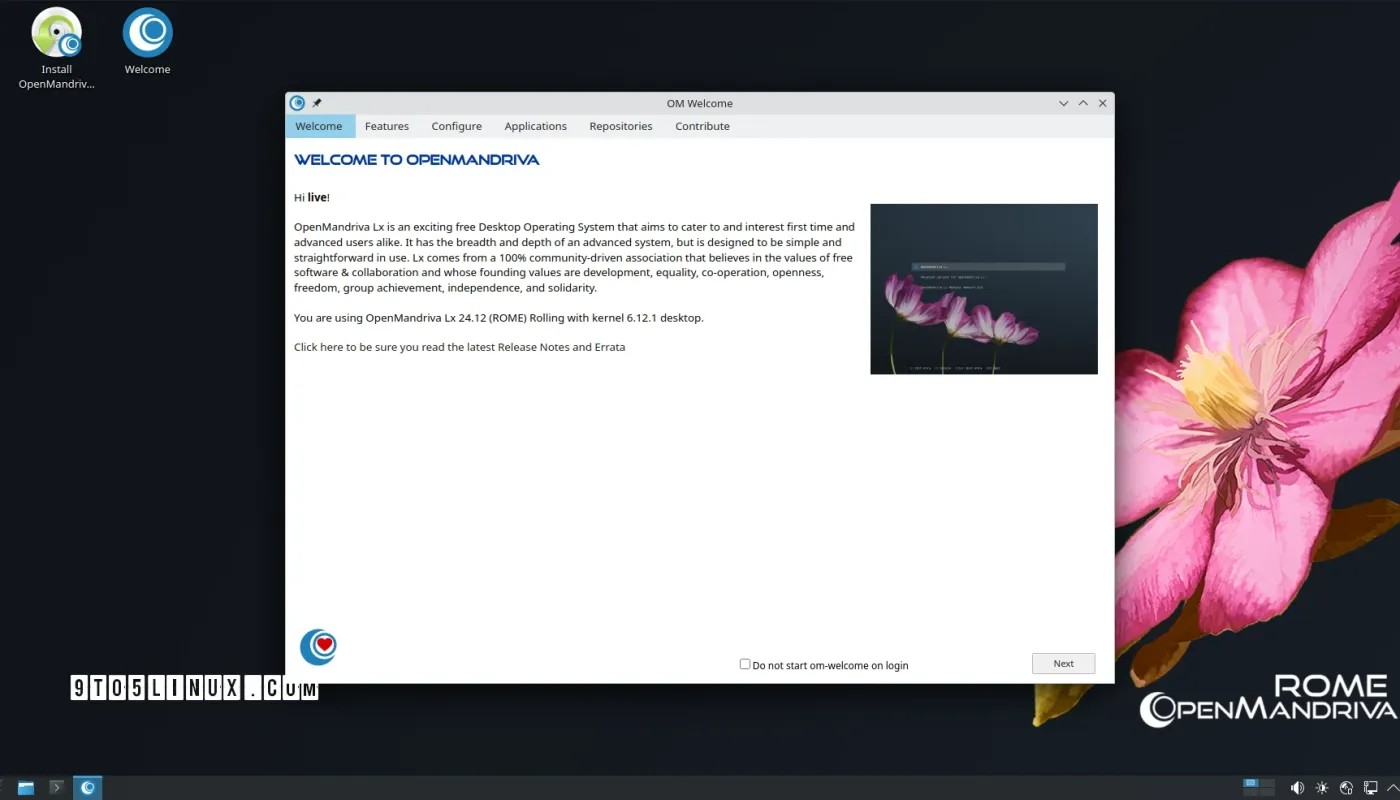Minimize the OM Welcome window
This screenshot has width=1400, height=800.
(x=1064, y=103)
